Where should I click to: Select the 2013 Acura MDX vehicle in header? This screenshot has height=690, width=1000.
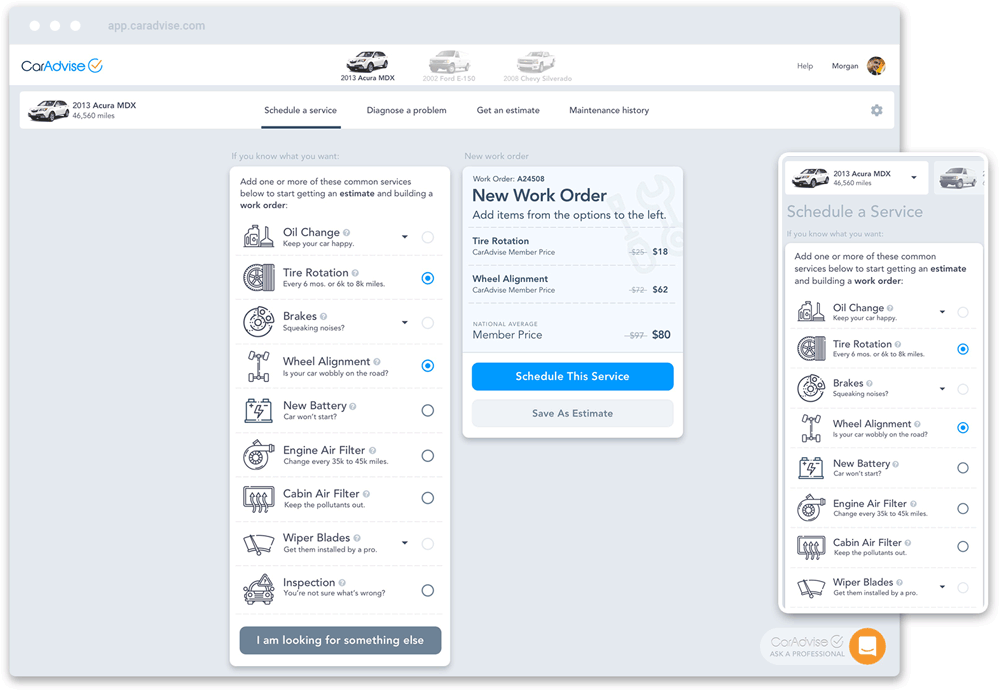tap(367, 66)
